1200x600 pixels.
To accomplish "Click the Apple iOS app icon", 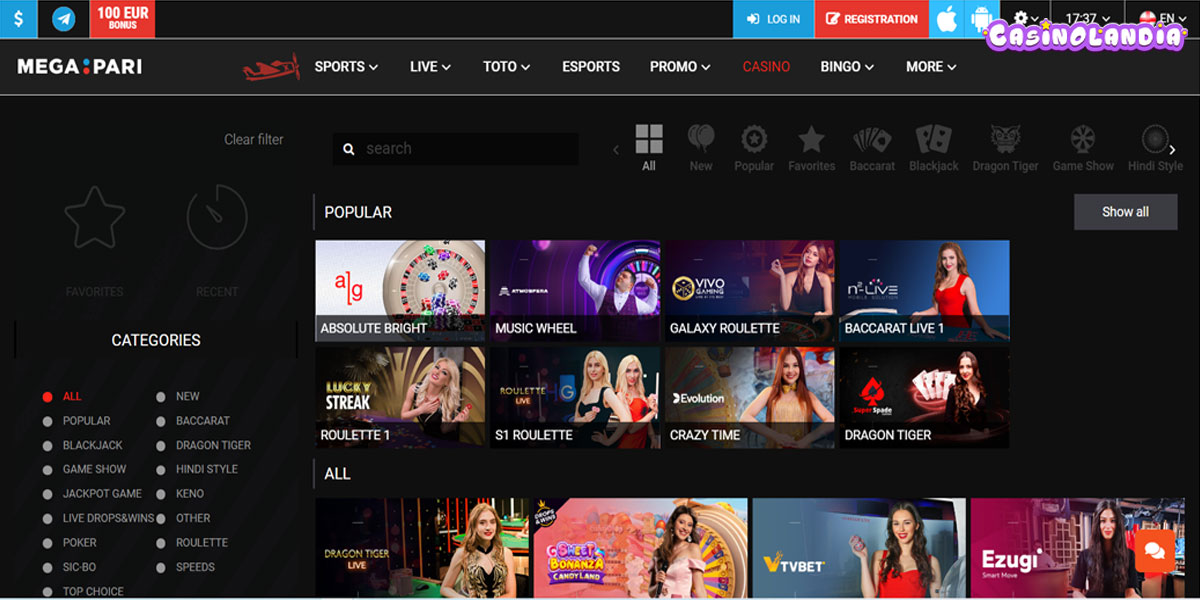I will point(946,19).
